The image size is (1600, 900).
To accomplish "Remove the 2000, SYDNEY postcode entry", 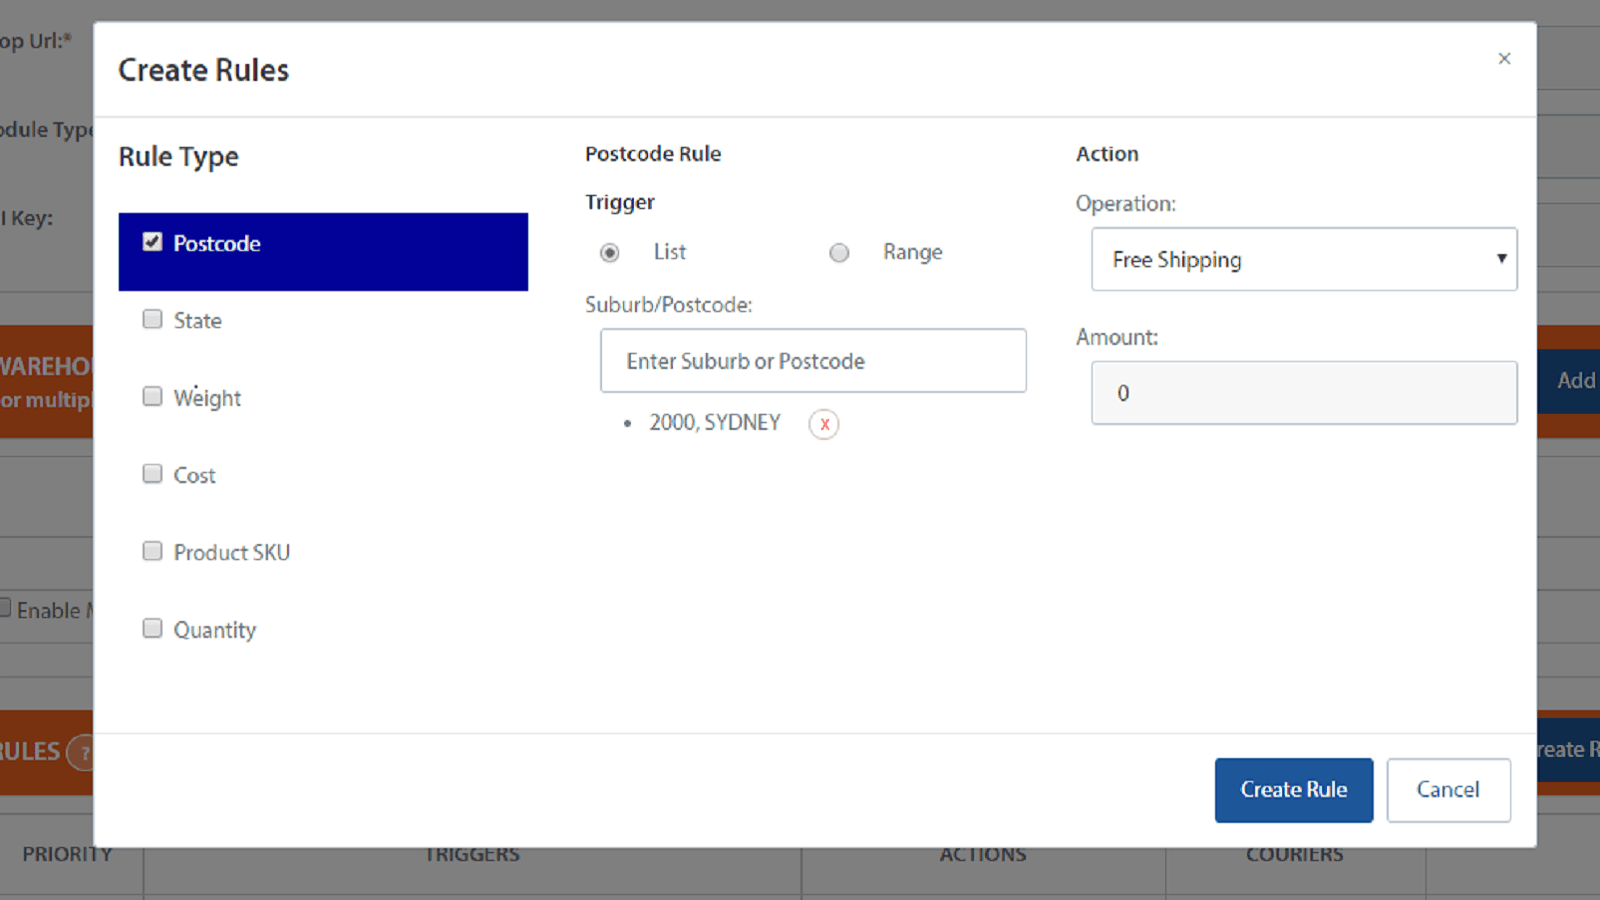I will 823,424.
